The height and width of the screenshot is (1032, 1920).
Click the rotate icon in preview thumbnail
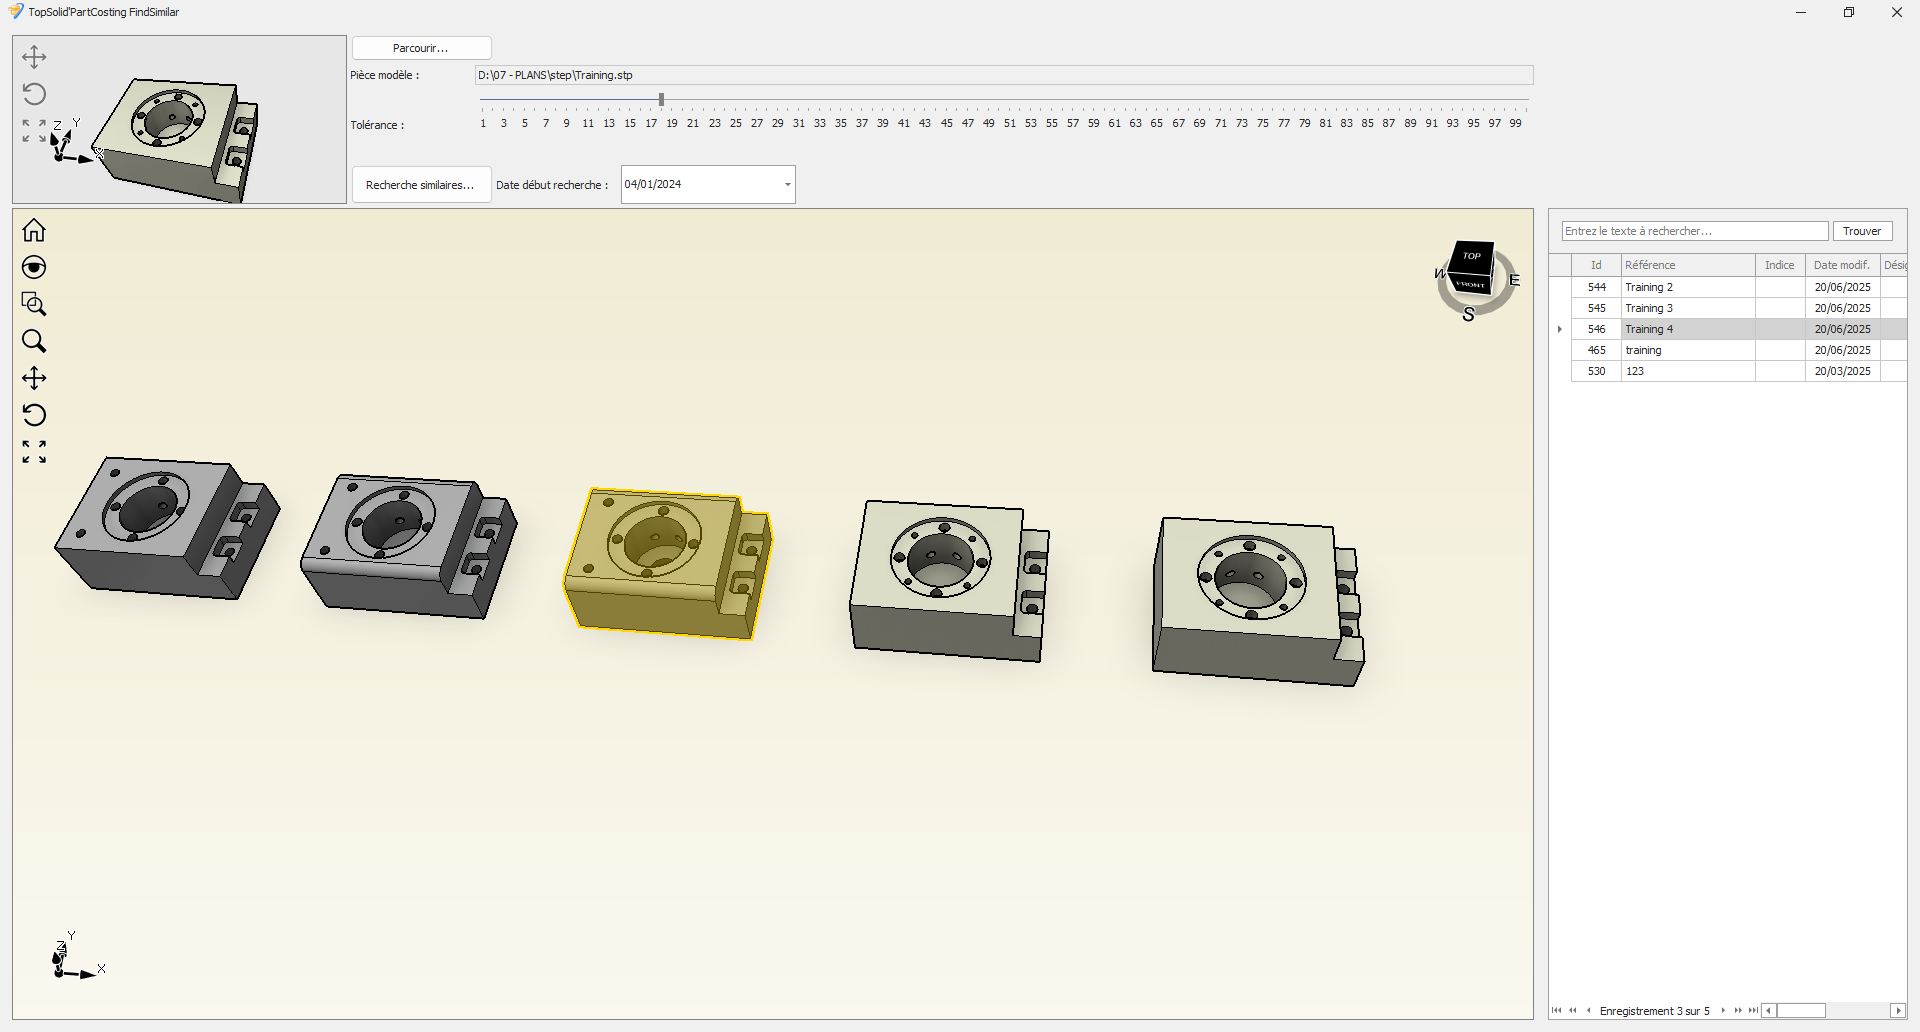34,94
